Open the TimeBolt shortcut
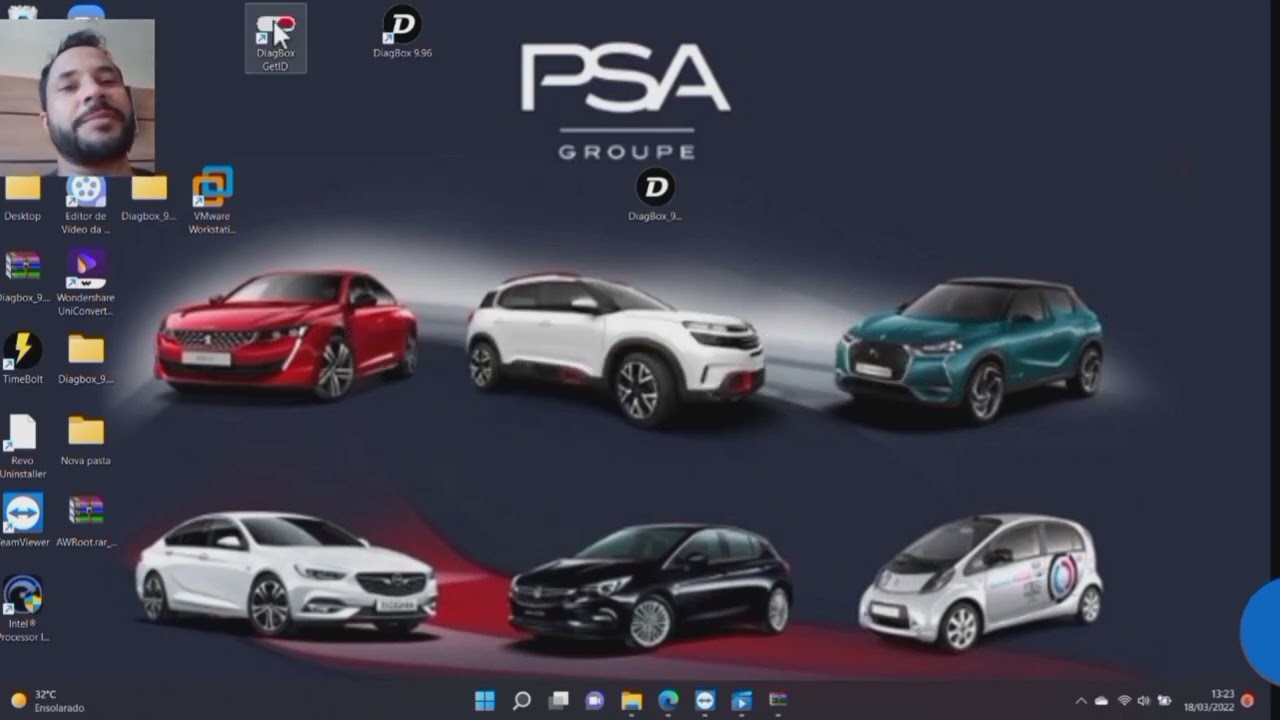 pos(22,358)
